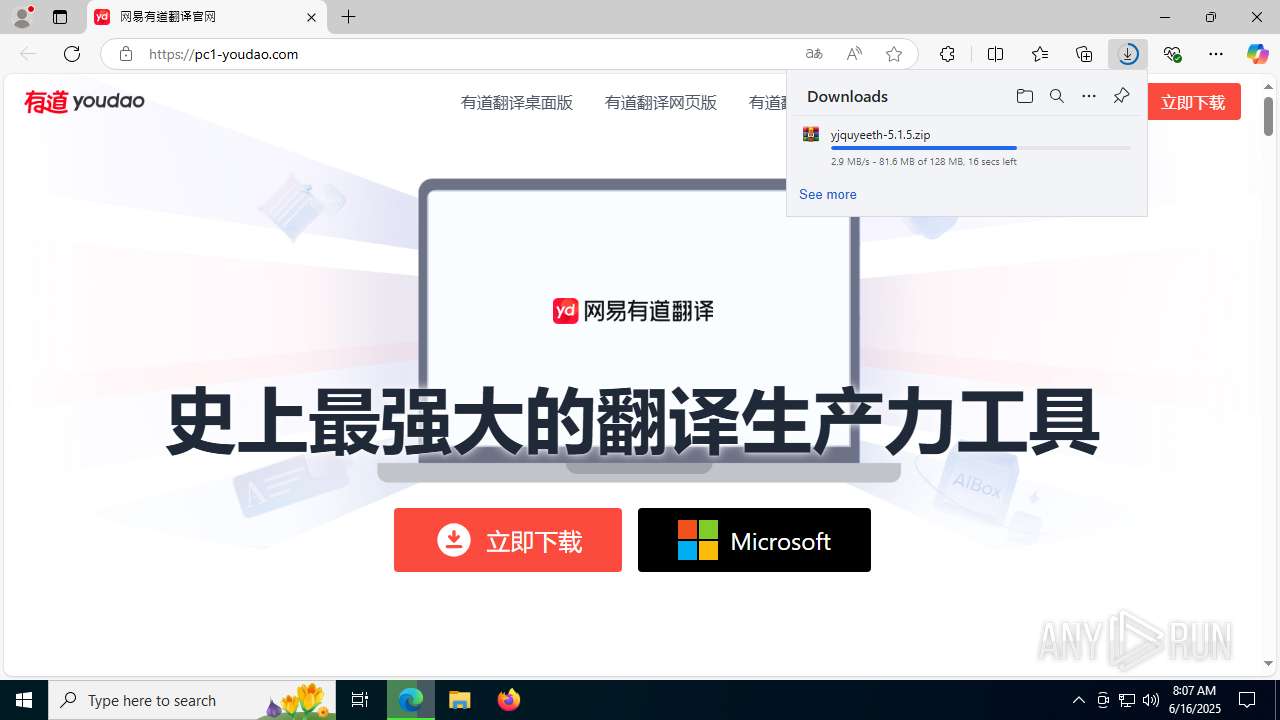The image size is (1280, 720).
Task: Toggle the Downloads toolbar button
Action: [1128, 54]
